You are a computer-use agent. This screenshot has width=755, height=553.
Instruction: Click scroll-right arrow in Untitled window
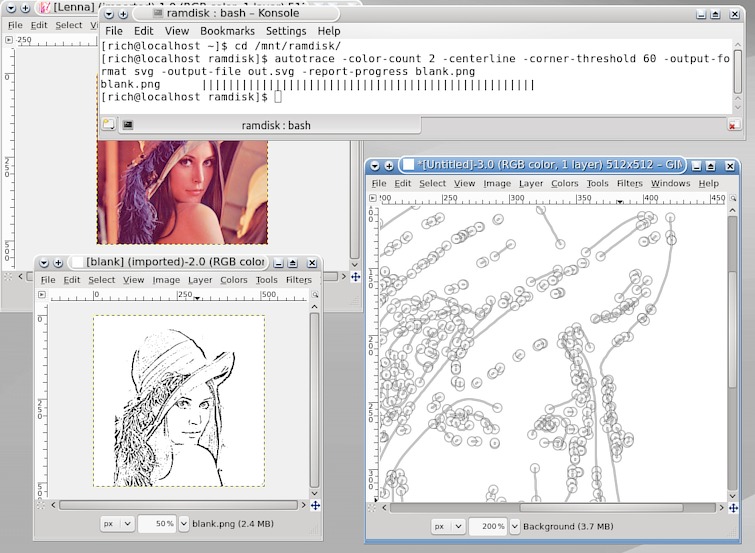(x=721, y=508)
